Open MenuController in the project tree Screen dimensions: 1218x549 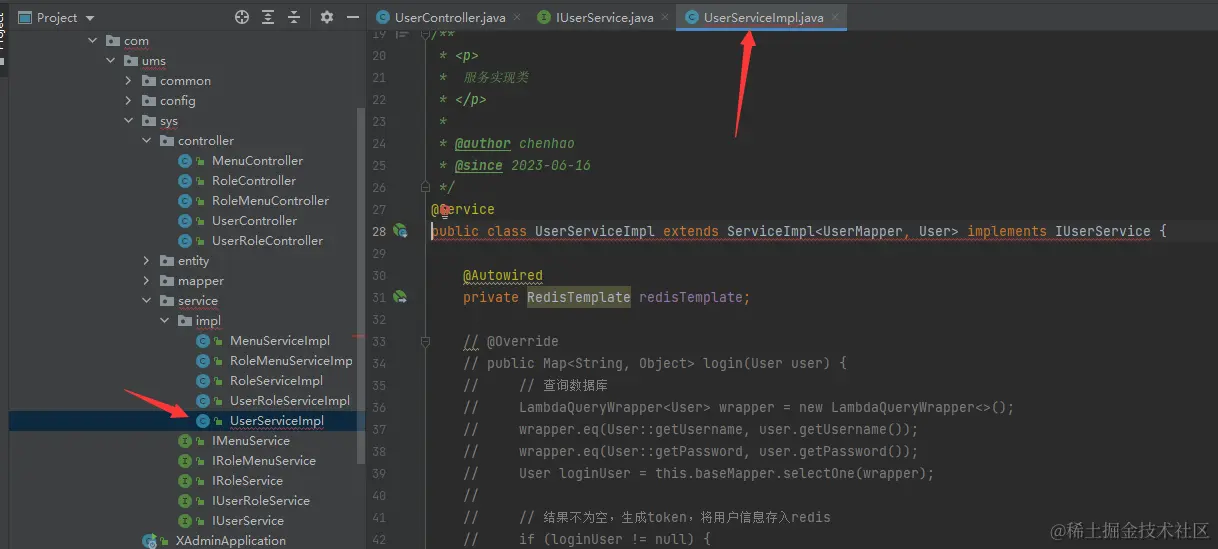pyautogui.click(x=257, y=161)
